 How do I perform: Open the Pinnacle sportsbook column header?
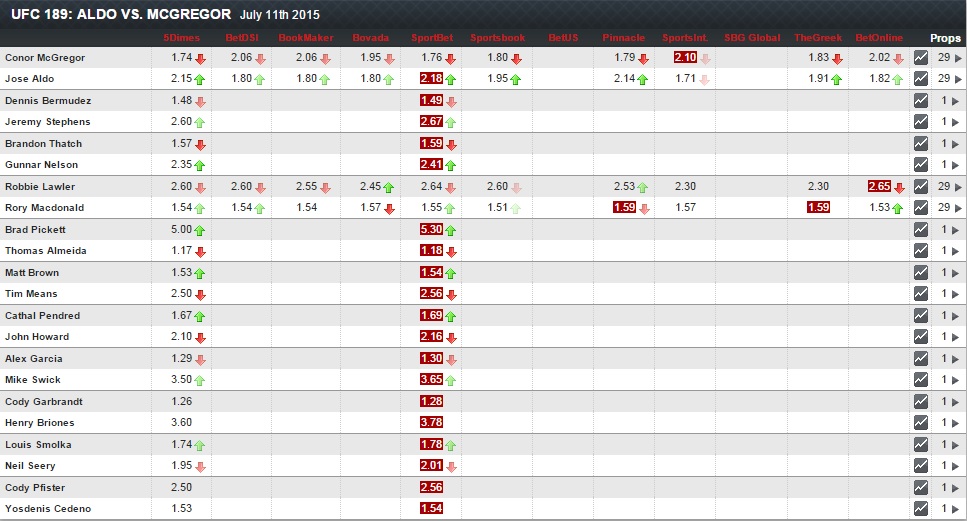tap(623, 38)
